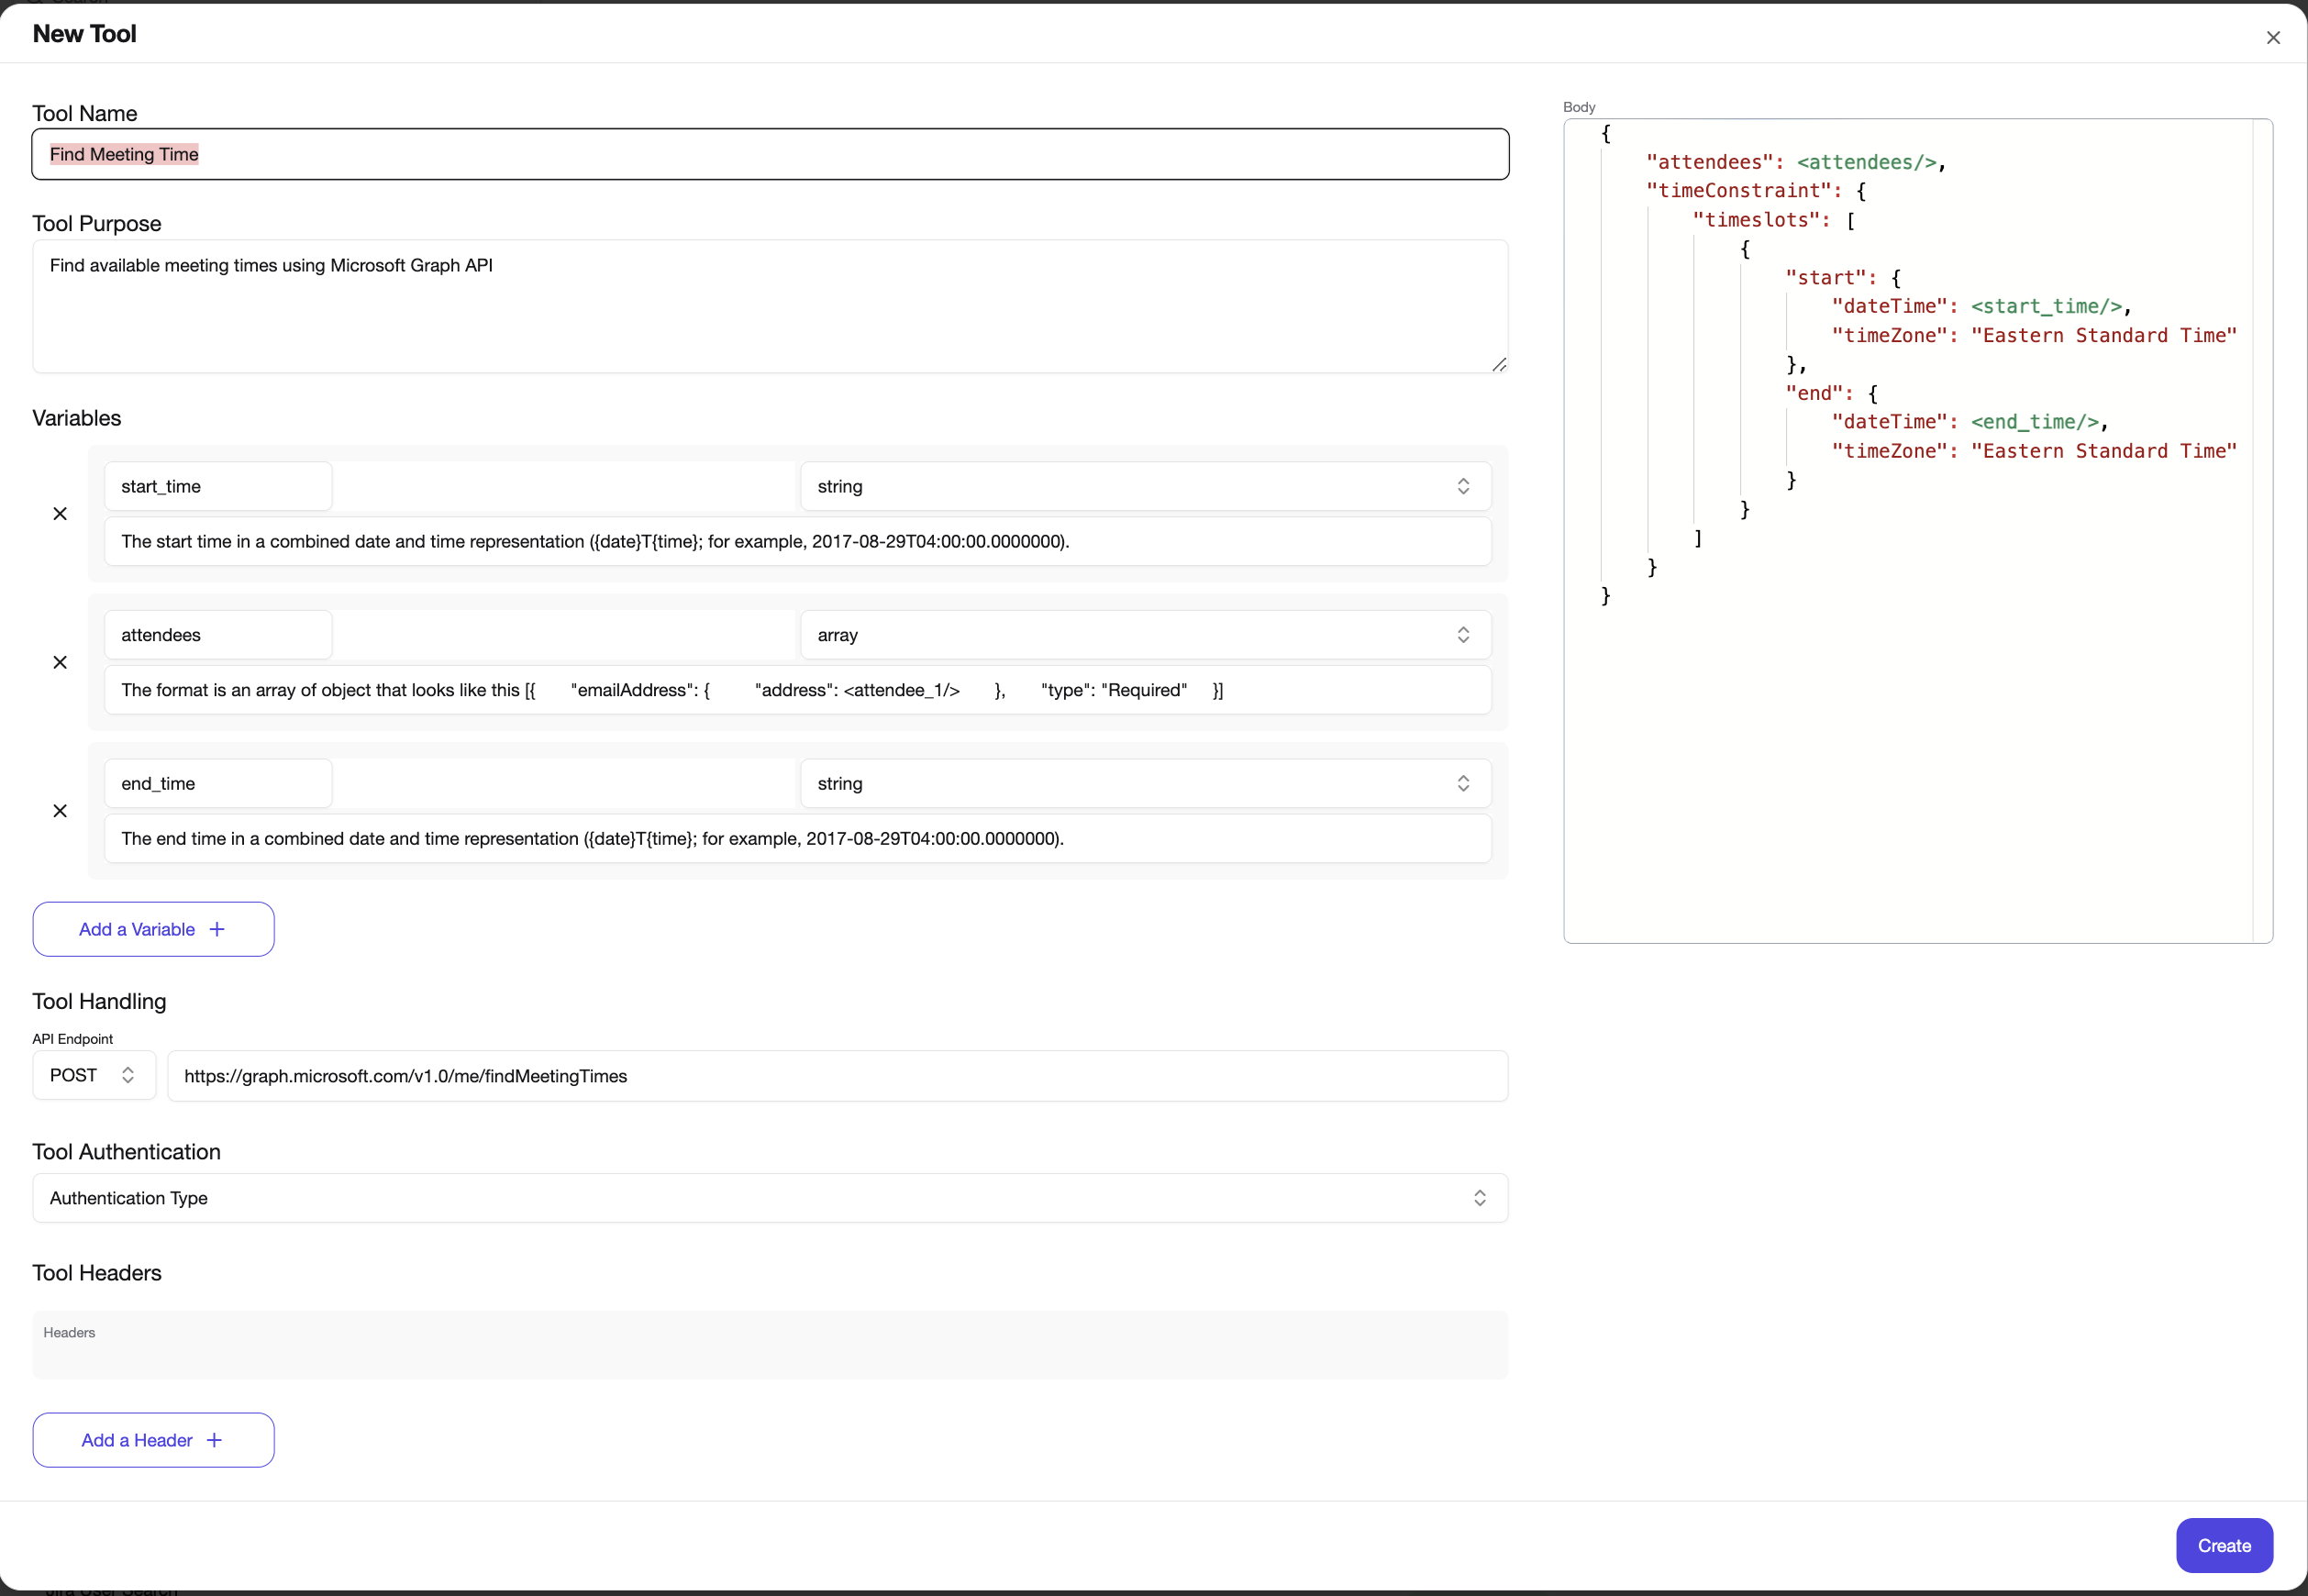
Task: Click the <start_time/> placeholder in Body
Action: 2046,306
